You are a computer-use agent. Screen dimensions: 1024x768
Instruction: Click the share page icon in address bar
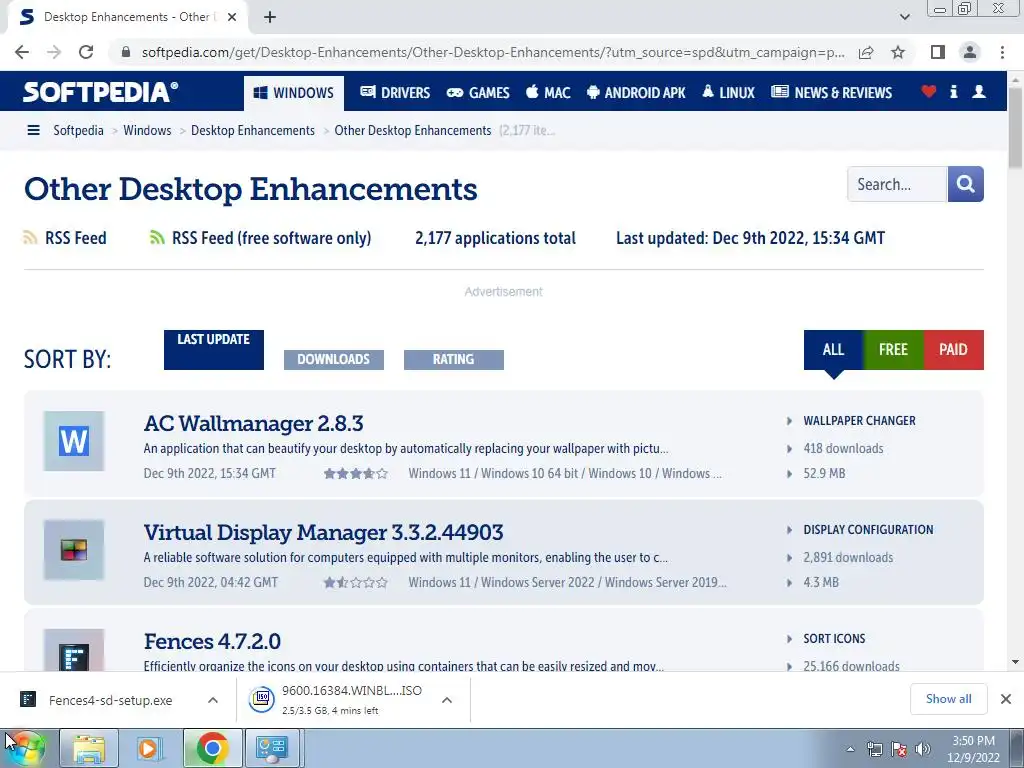pos(866,52)
